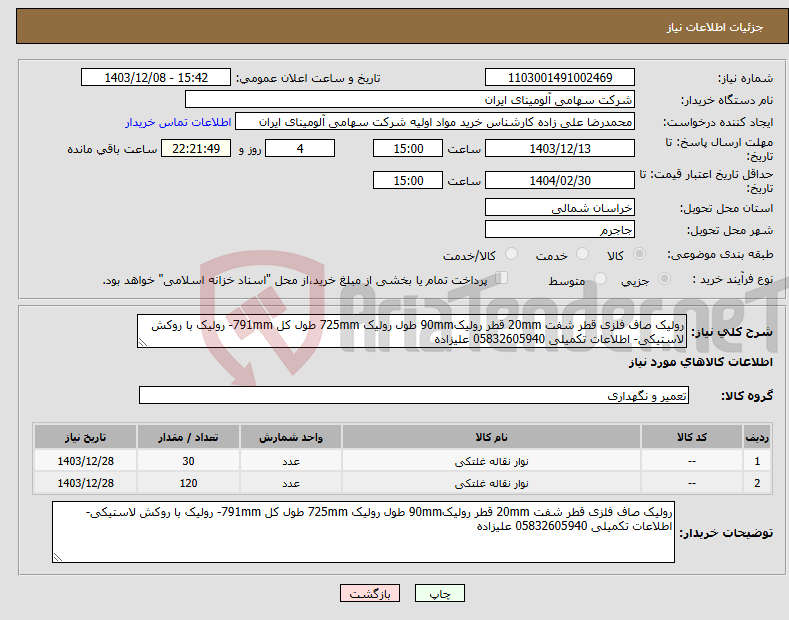
Task: Click quantity cell showing 30
Action: click(188, 461)
